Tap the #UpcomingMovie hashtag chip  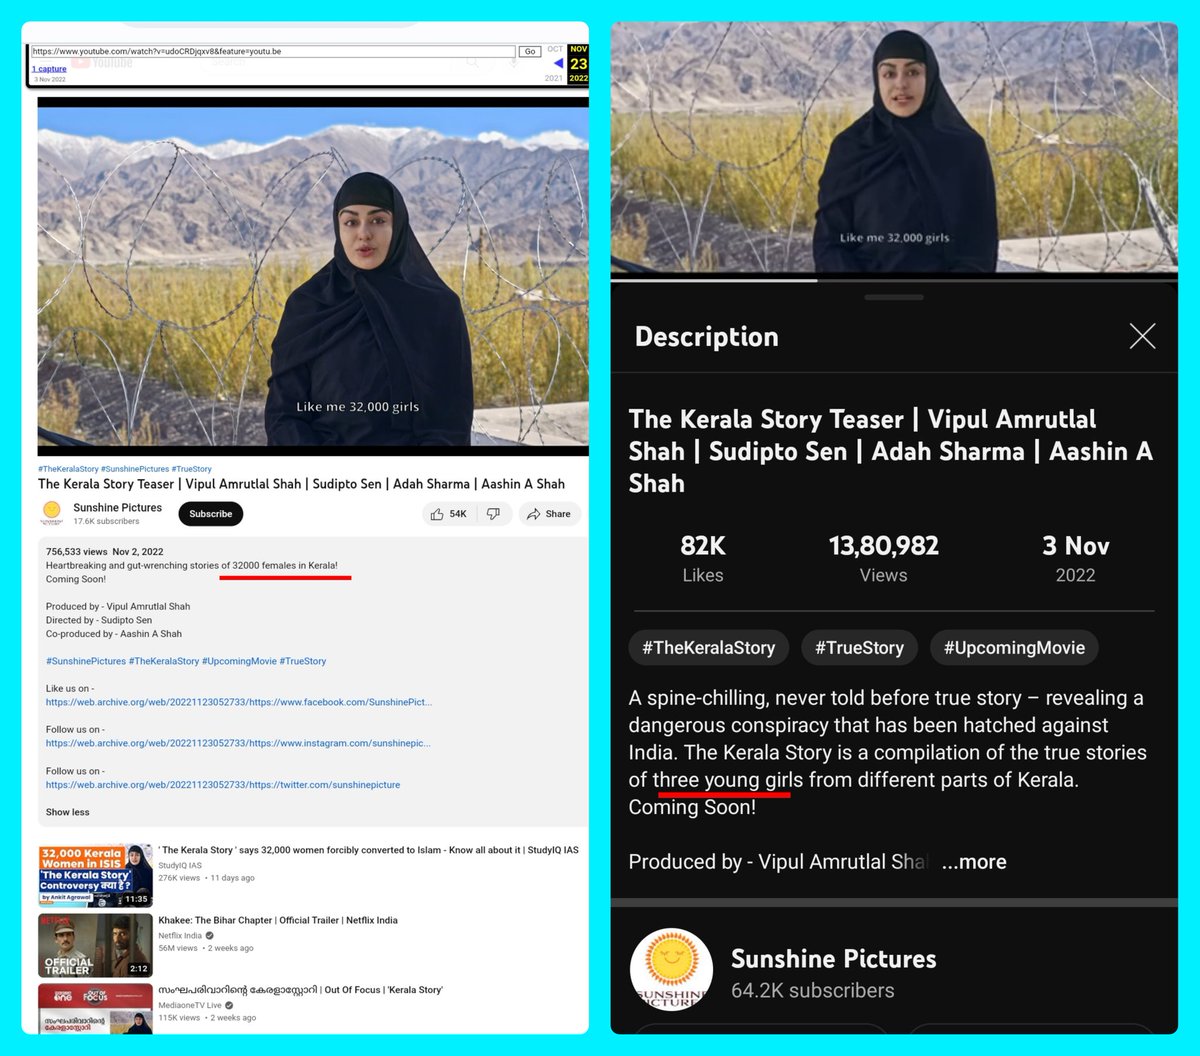tap(1014, 648)
